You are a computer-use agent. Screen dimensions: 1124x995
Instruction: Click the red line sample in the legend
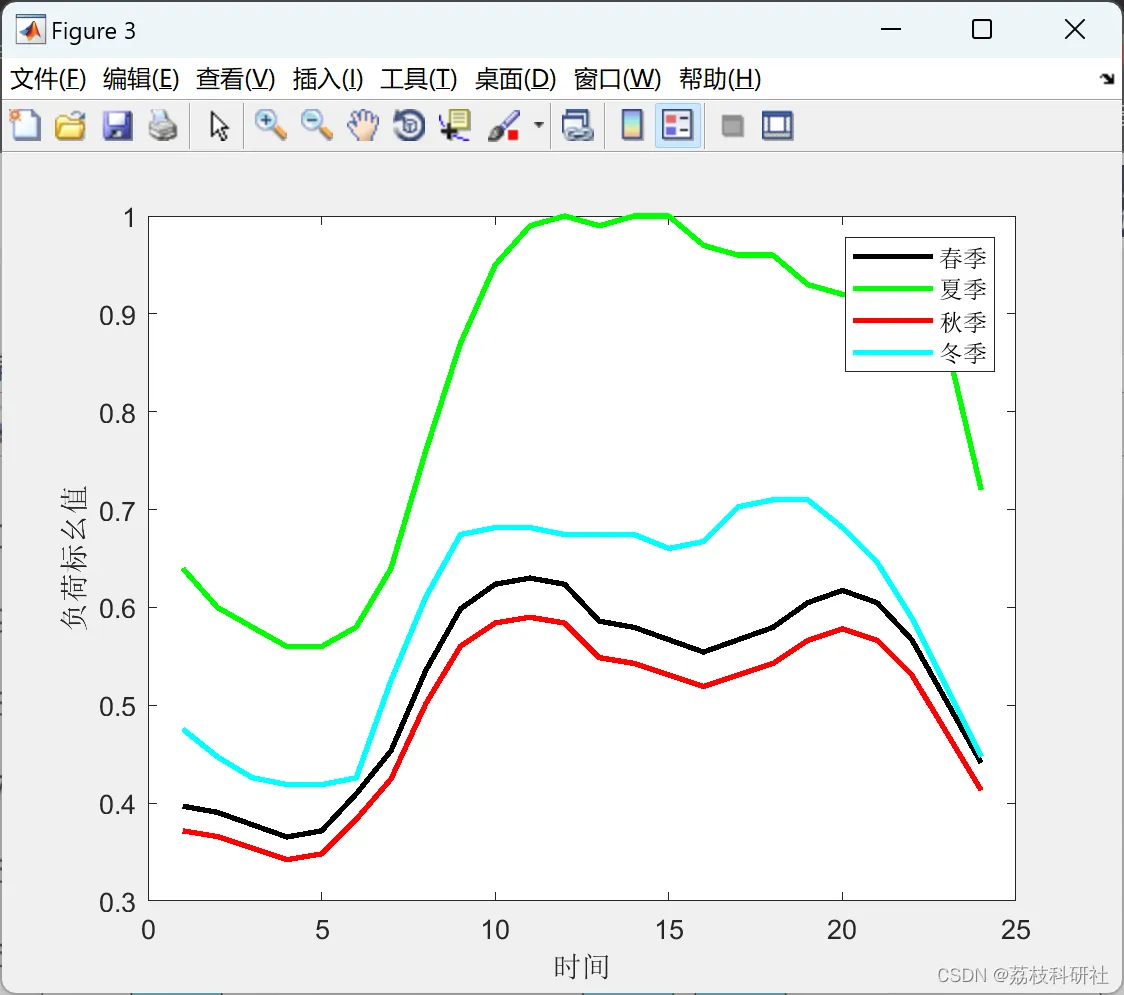[x=892, y=320]
